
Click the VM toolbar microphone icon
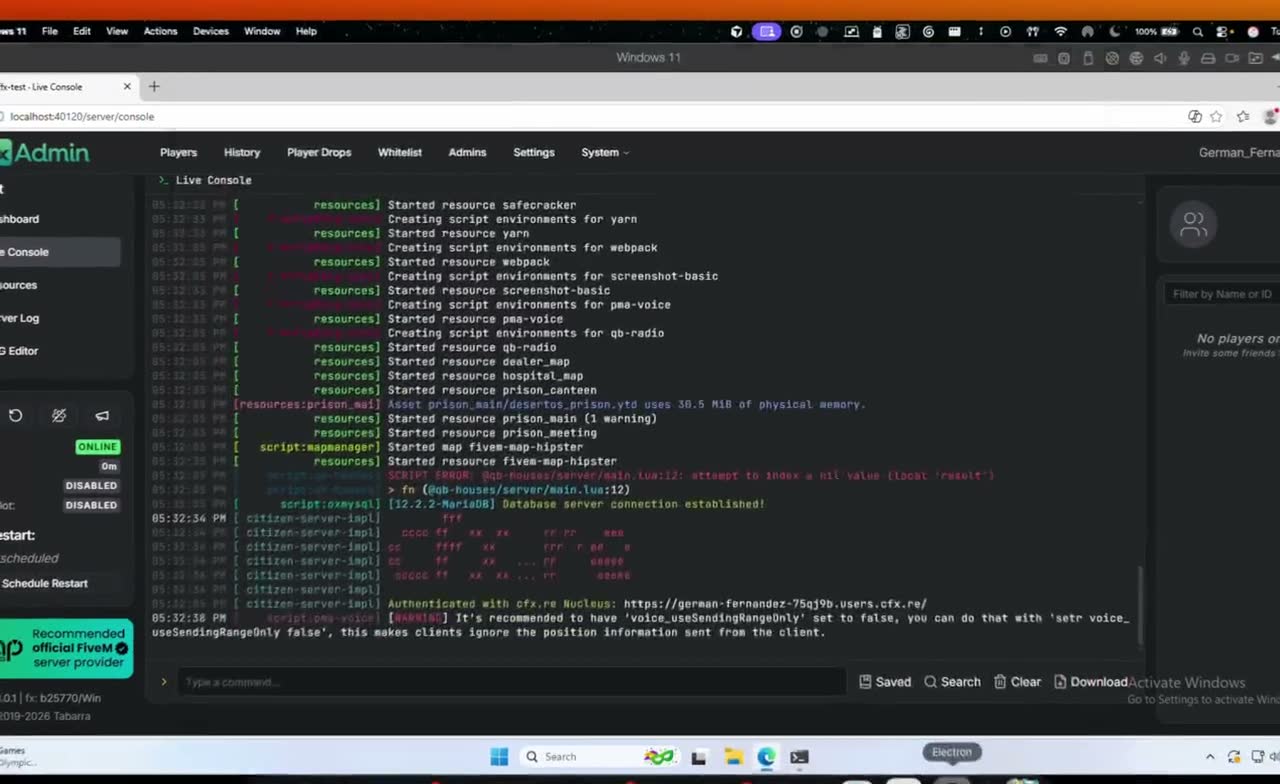(x=1184, y=59)
